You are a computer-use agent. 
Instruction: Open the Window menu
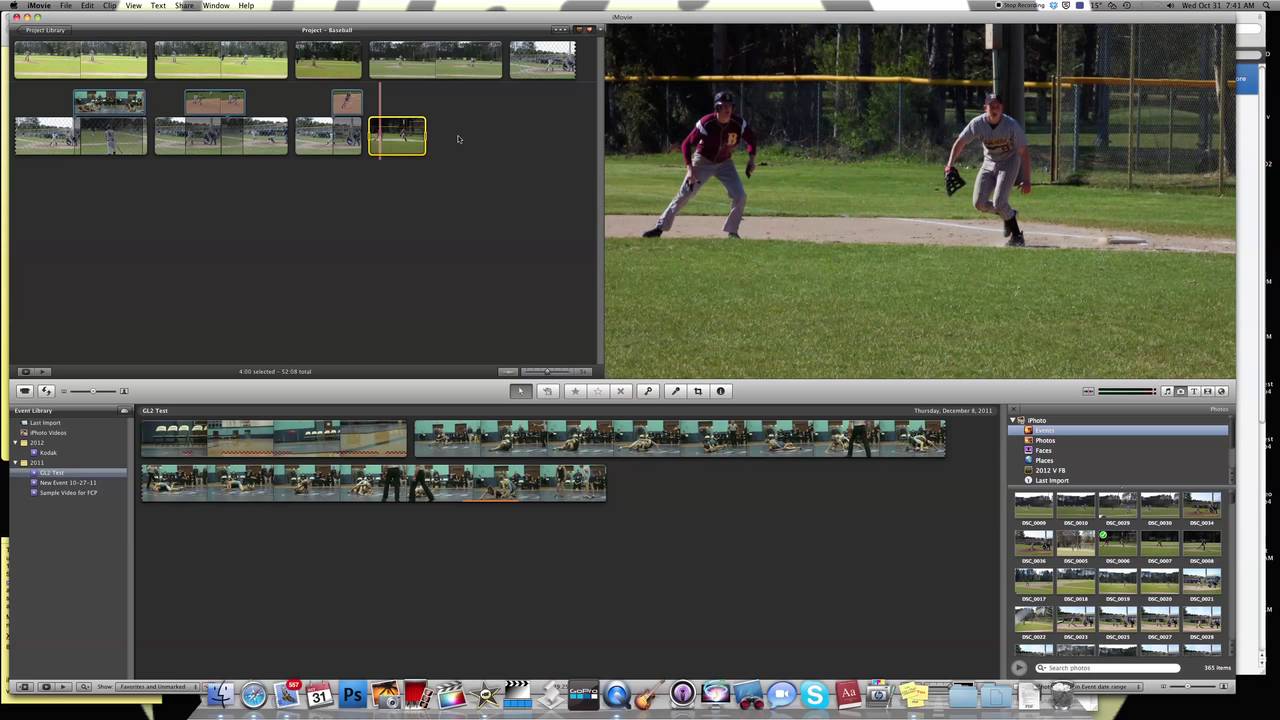pos(216,5)
